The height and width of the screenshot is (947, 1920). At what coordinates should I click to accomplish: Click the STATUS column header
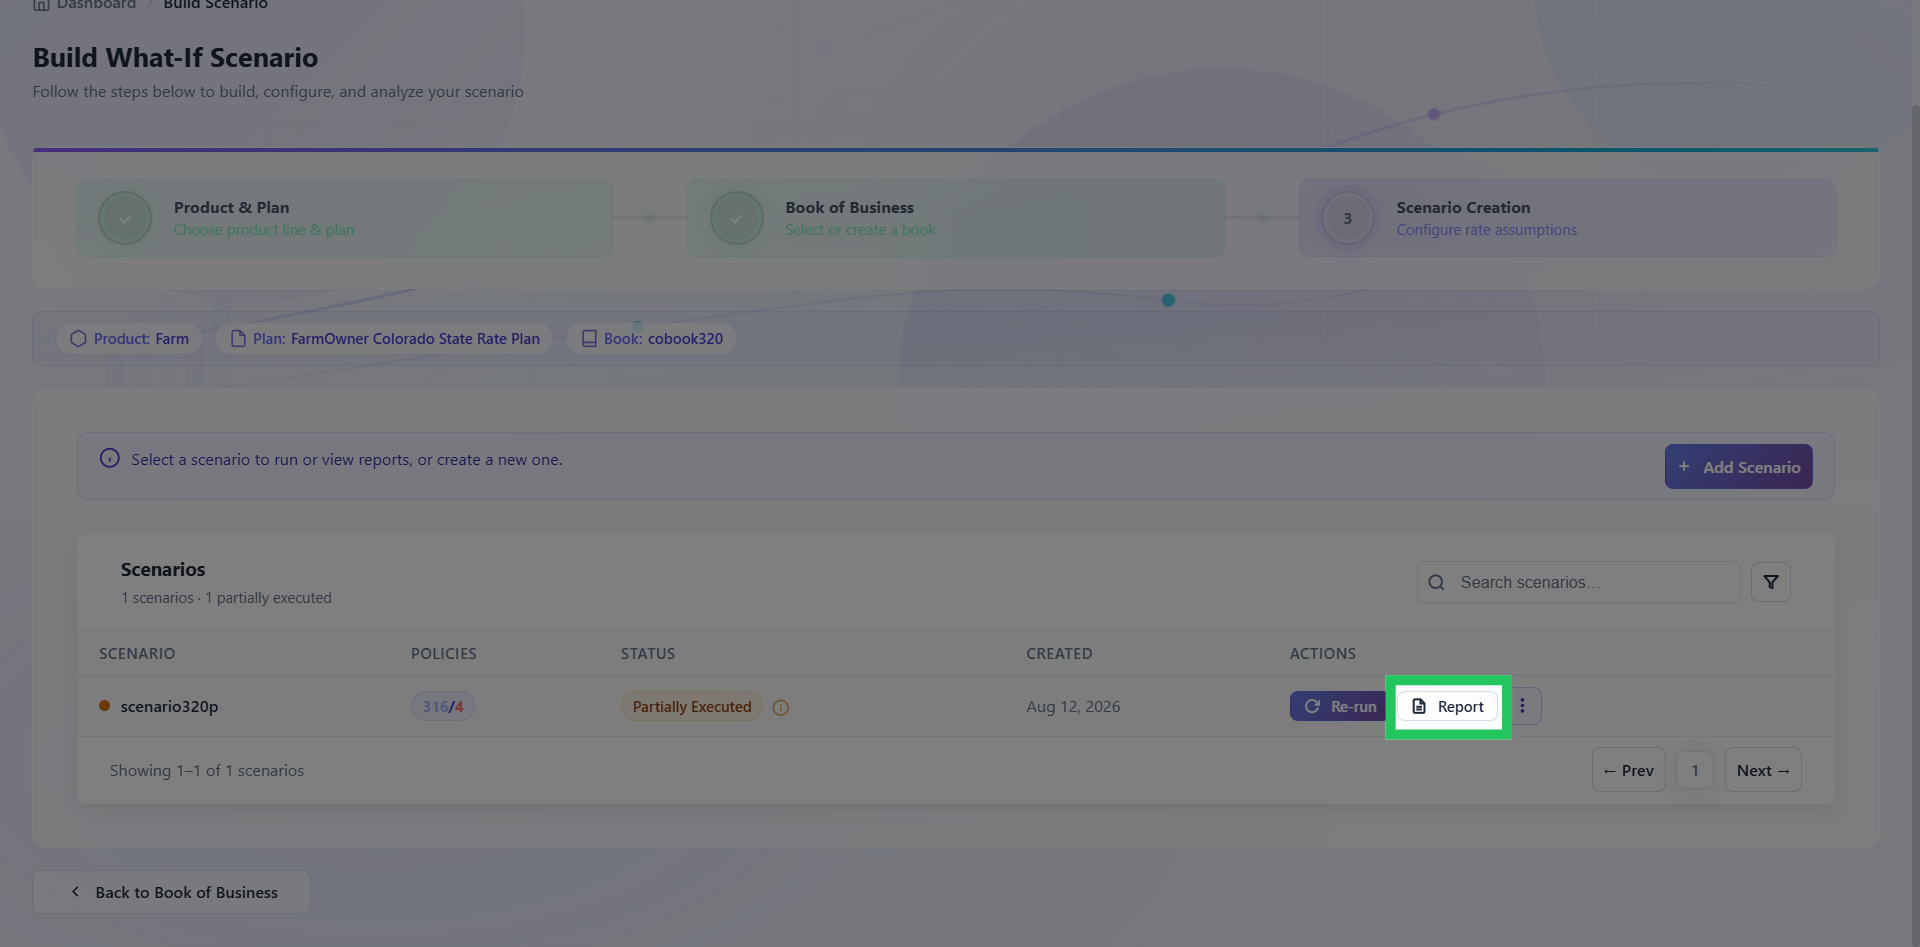coord(648,654)
